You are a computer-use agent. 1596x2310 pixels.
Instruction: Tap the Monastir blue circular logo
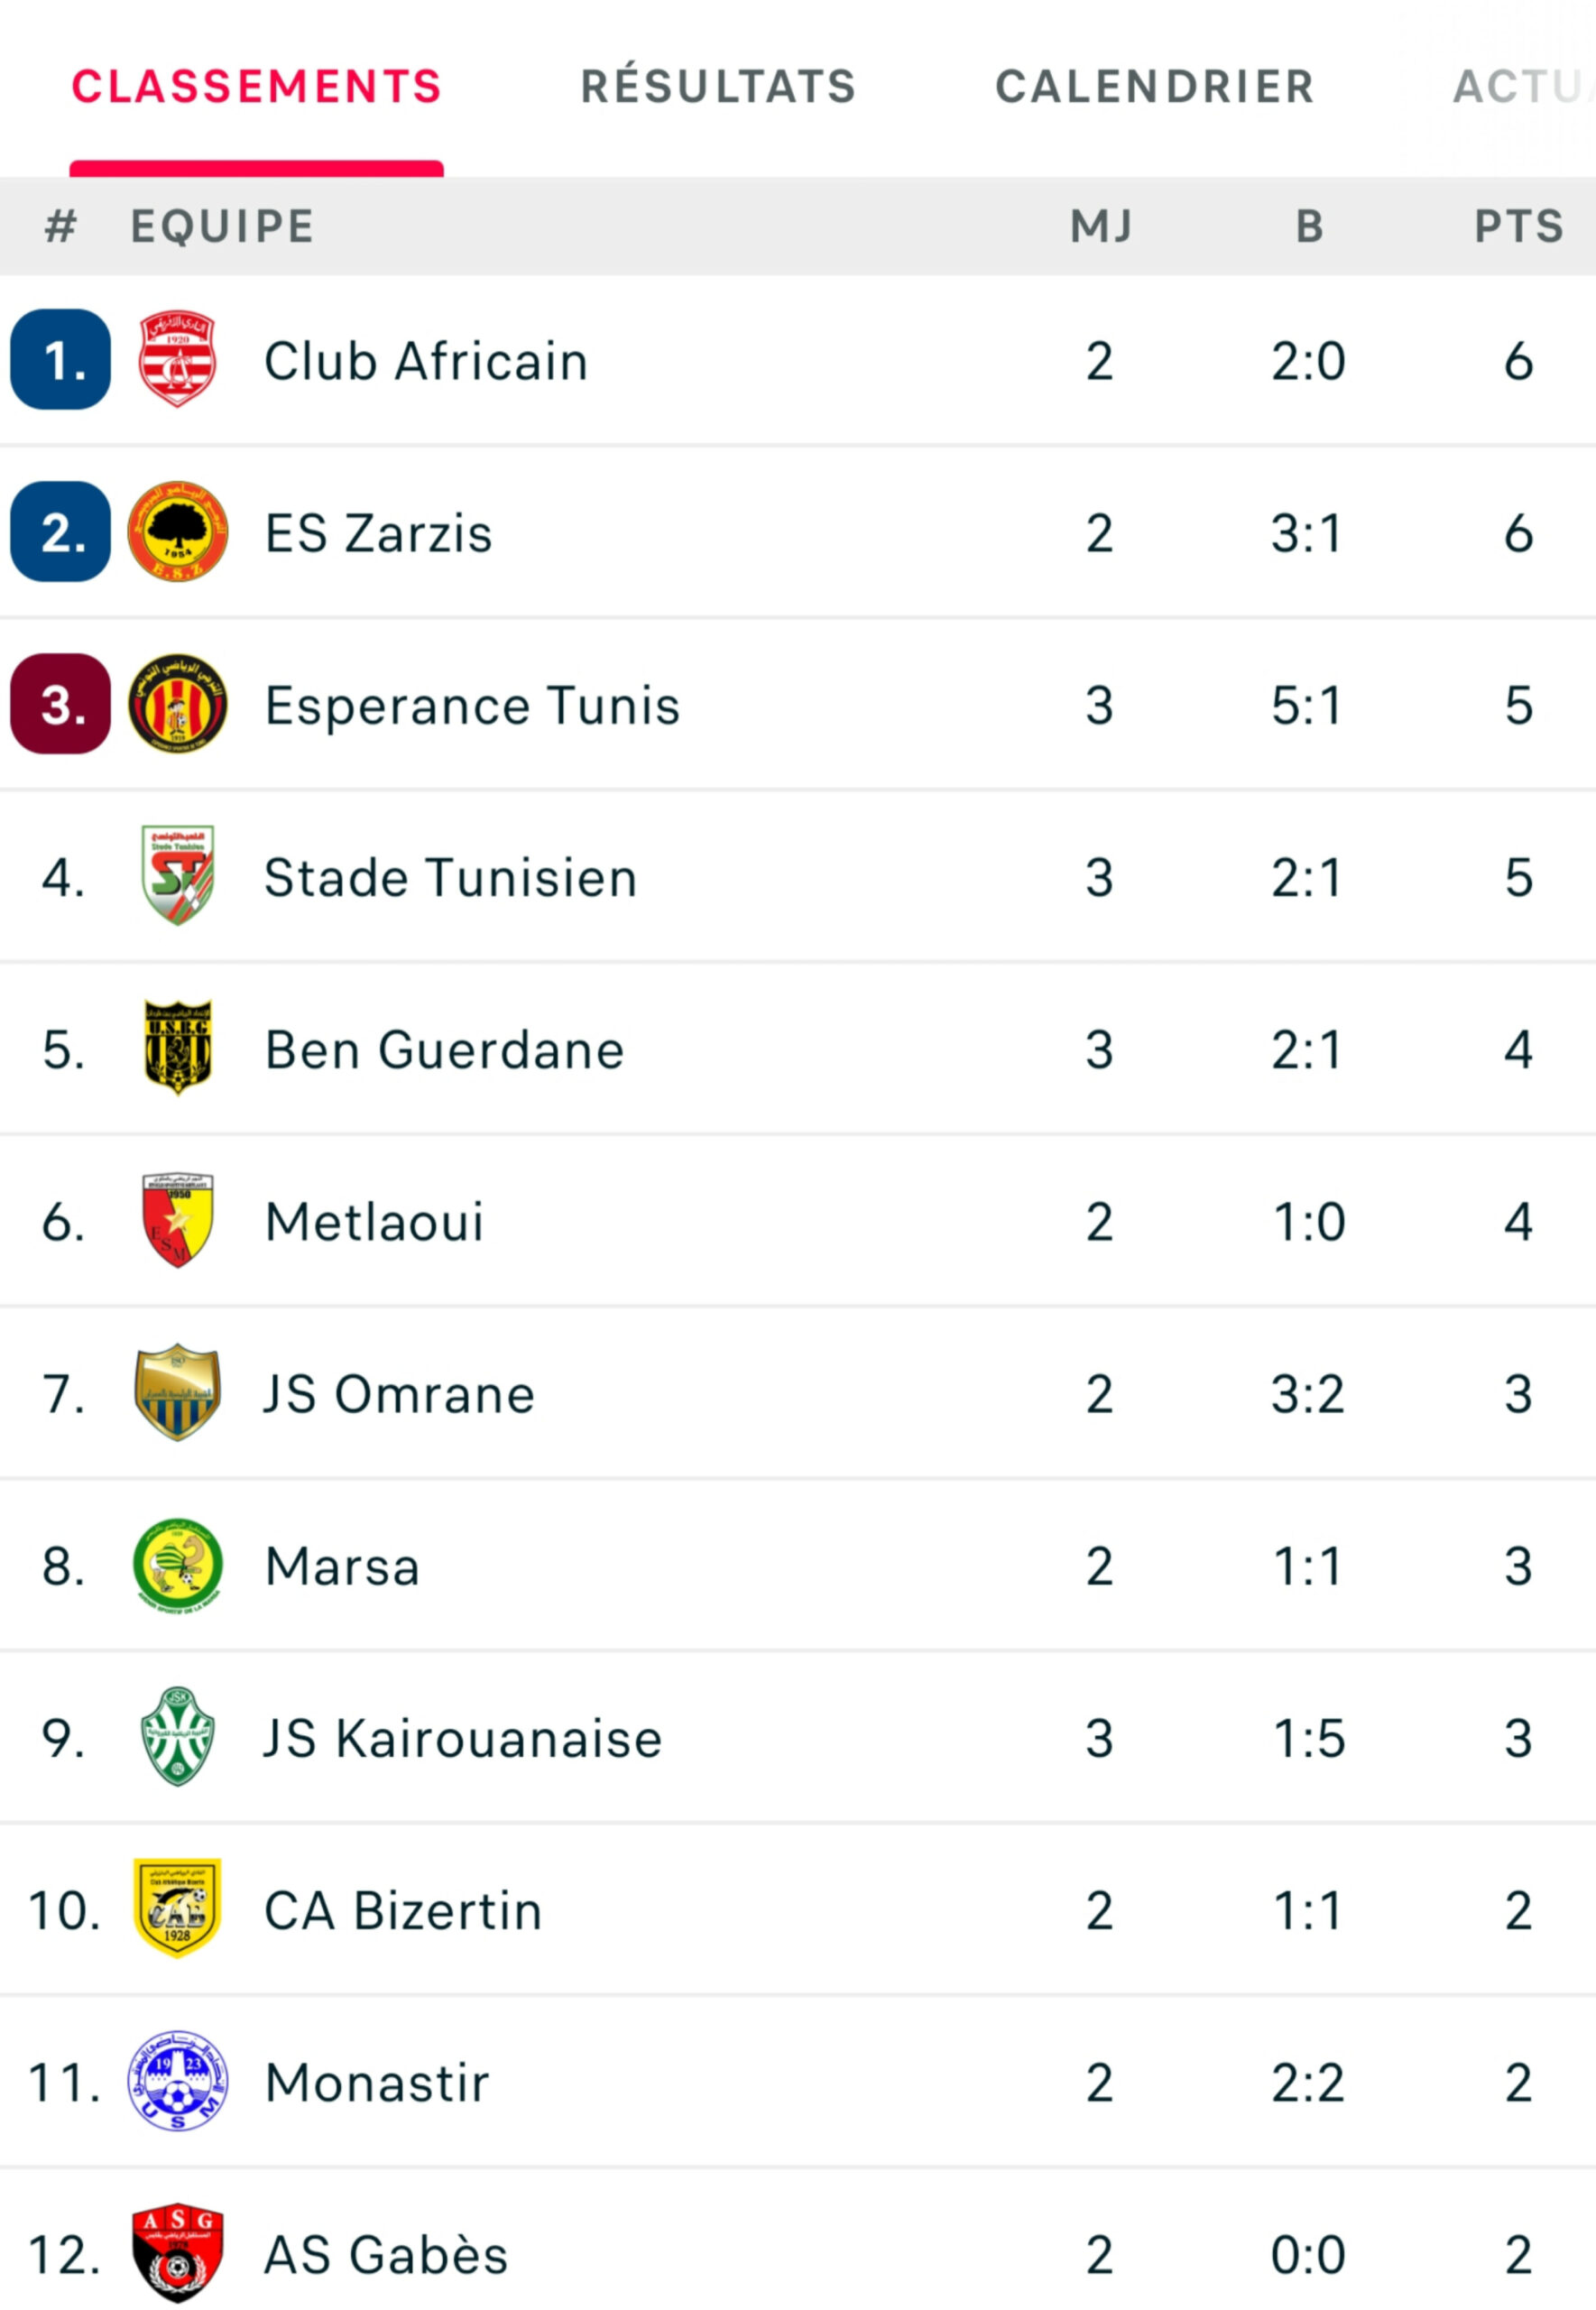pyautogui.click(x=177, y=2080)
